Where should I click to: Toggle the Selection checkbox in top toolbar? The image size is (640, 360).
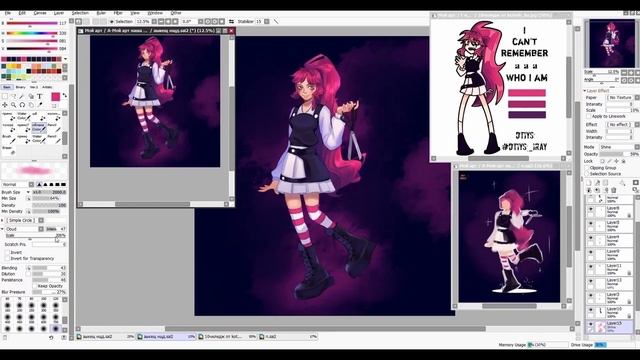point(112,21)
